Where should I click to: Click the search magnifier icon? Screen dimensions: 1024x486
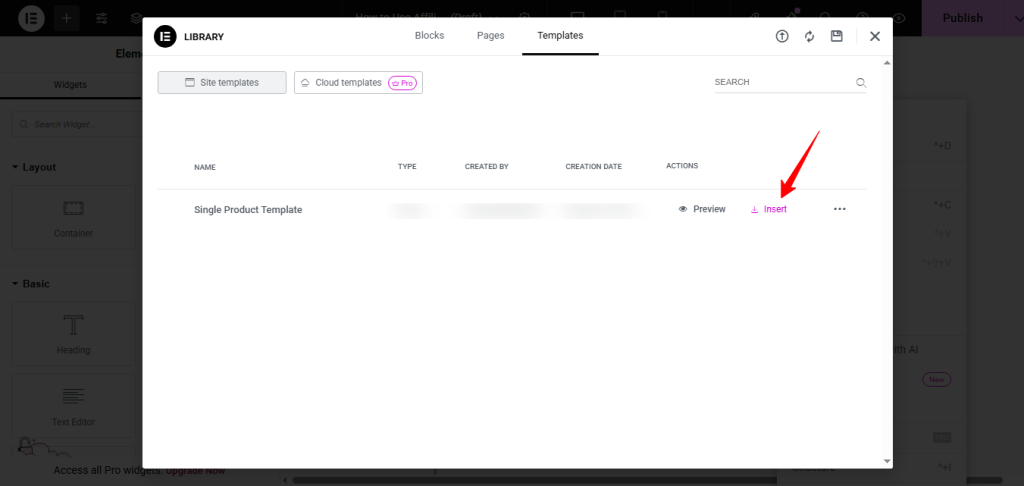pos(860,83)
